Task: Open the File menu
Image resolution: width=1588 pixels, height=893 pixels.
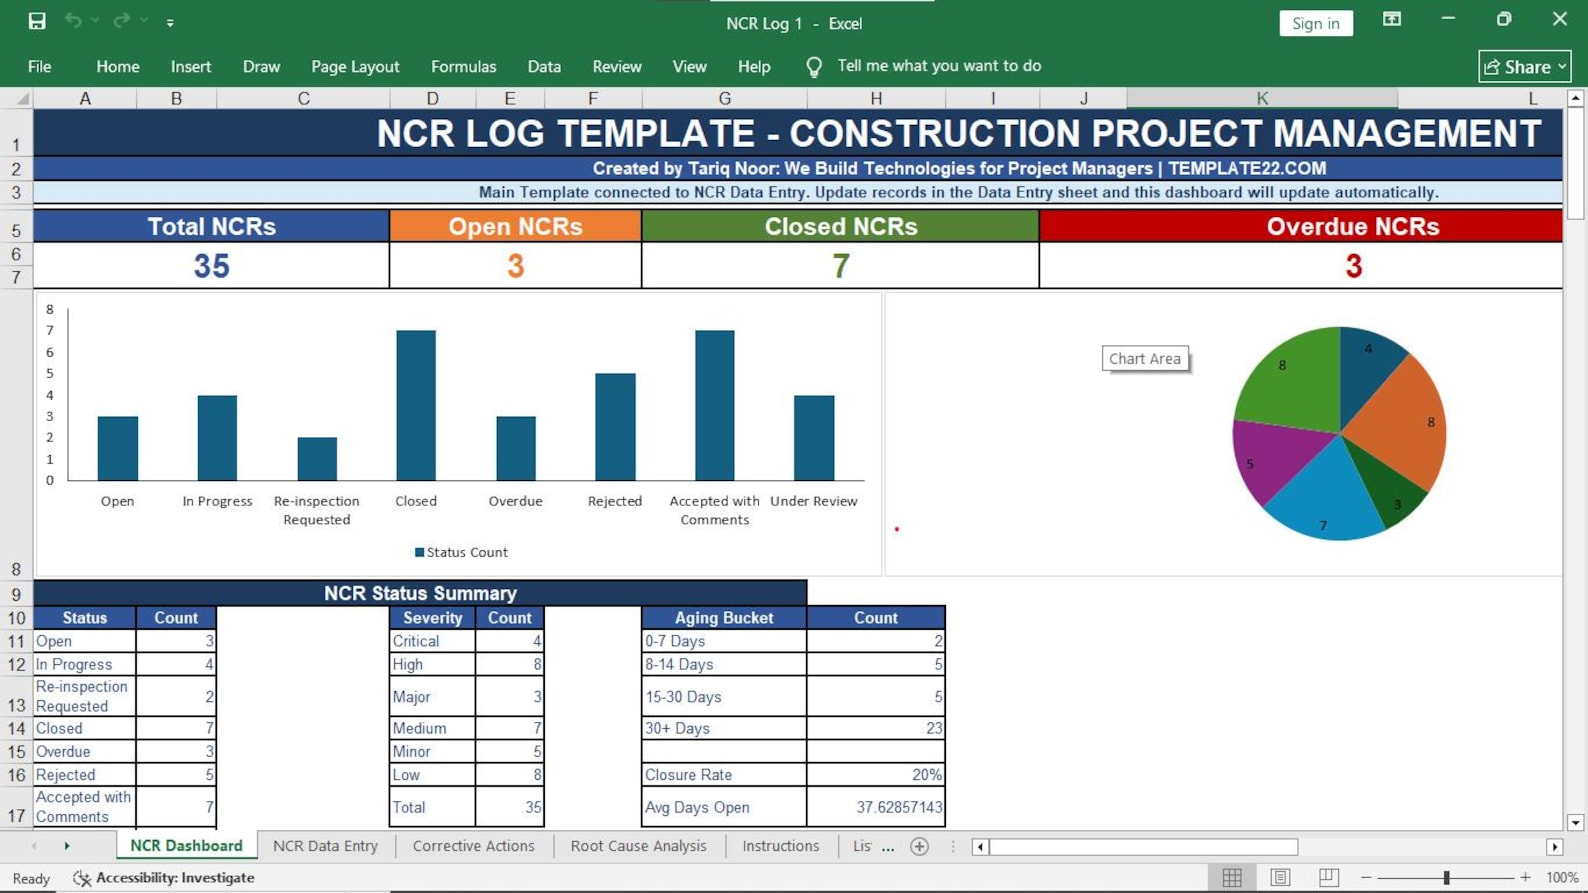Action: [40, 66]
